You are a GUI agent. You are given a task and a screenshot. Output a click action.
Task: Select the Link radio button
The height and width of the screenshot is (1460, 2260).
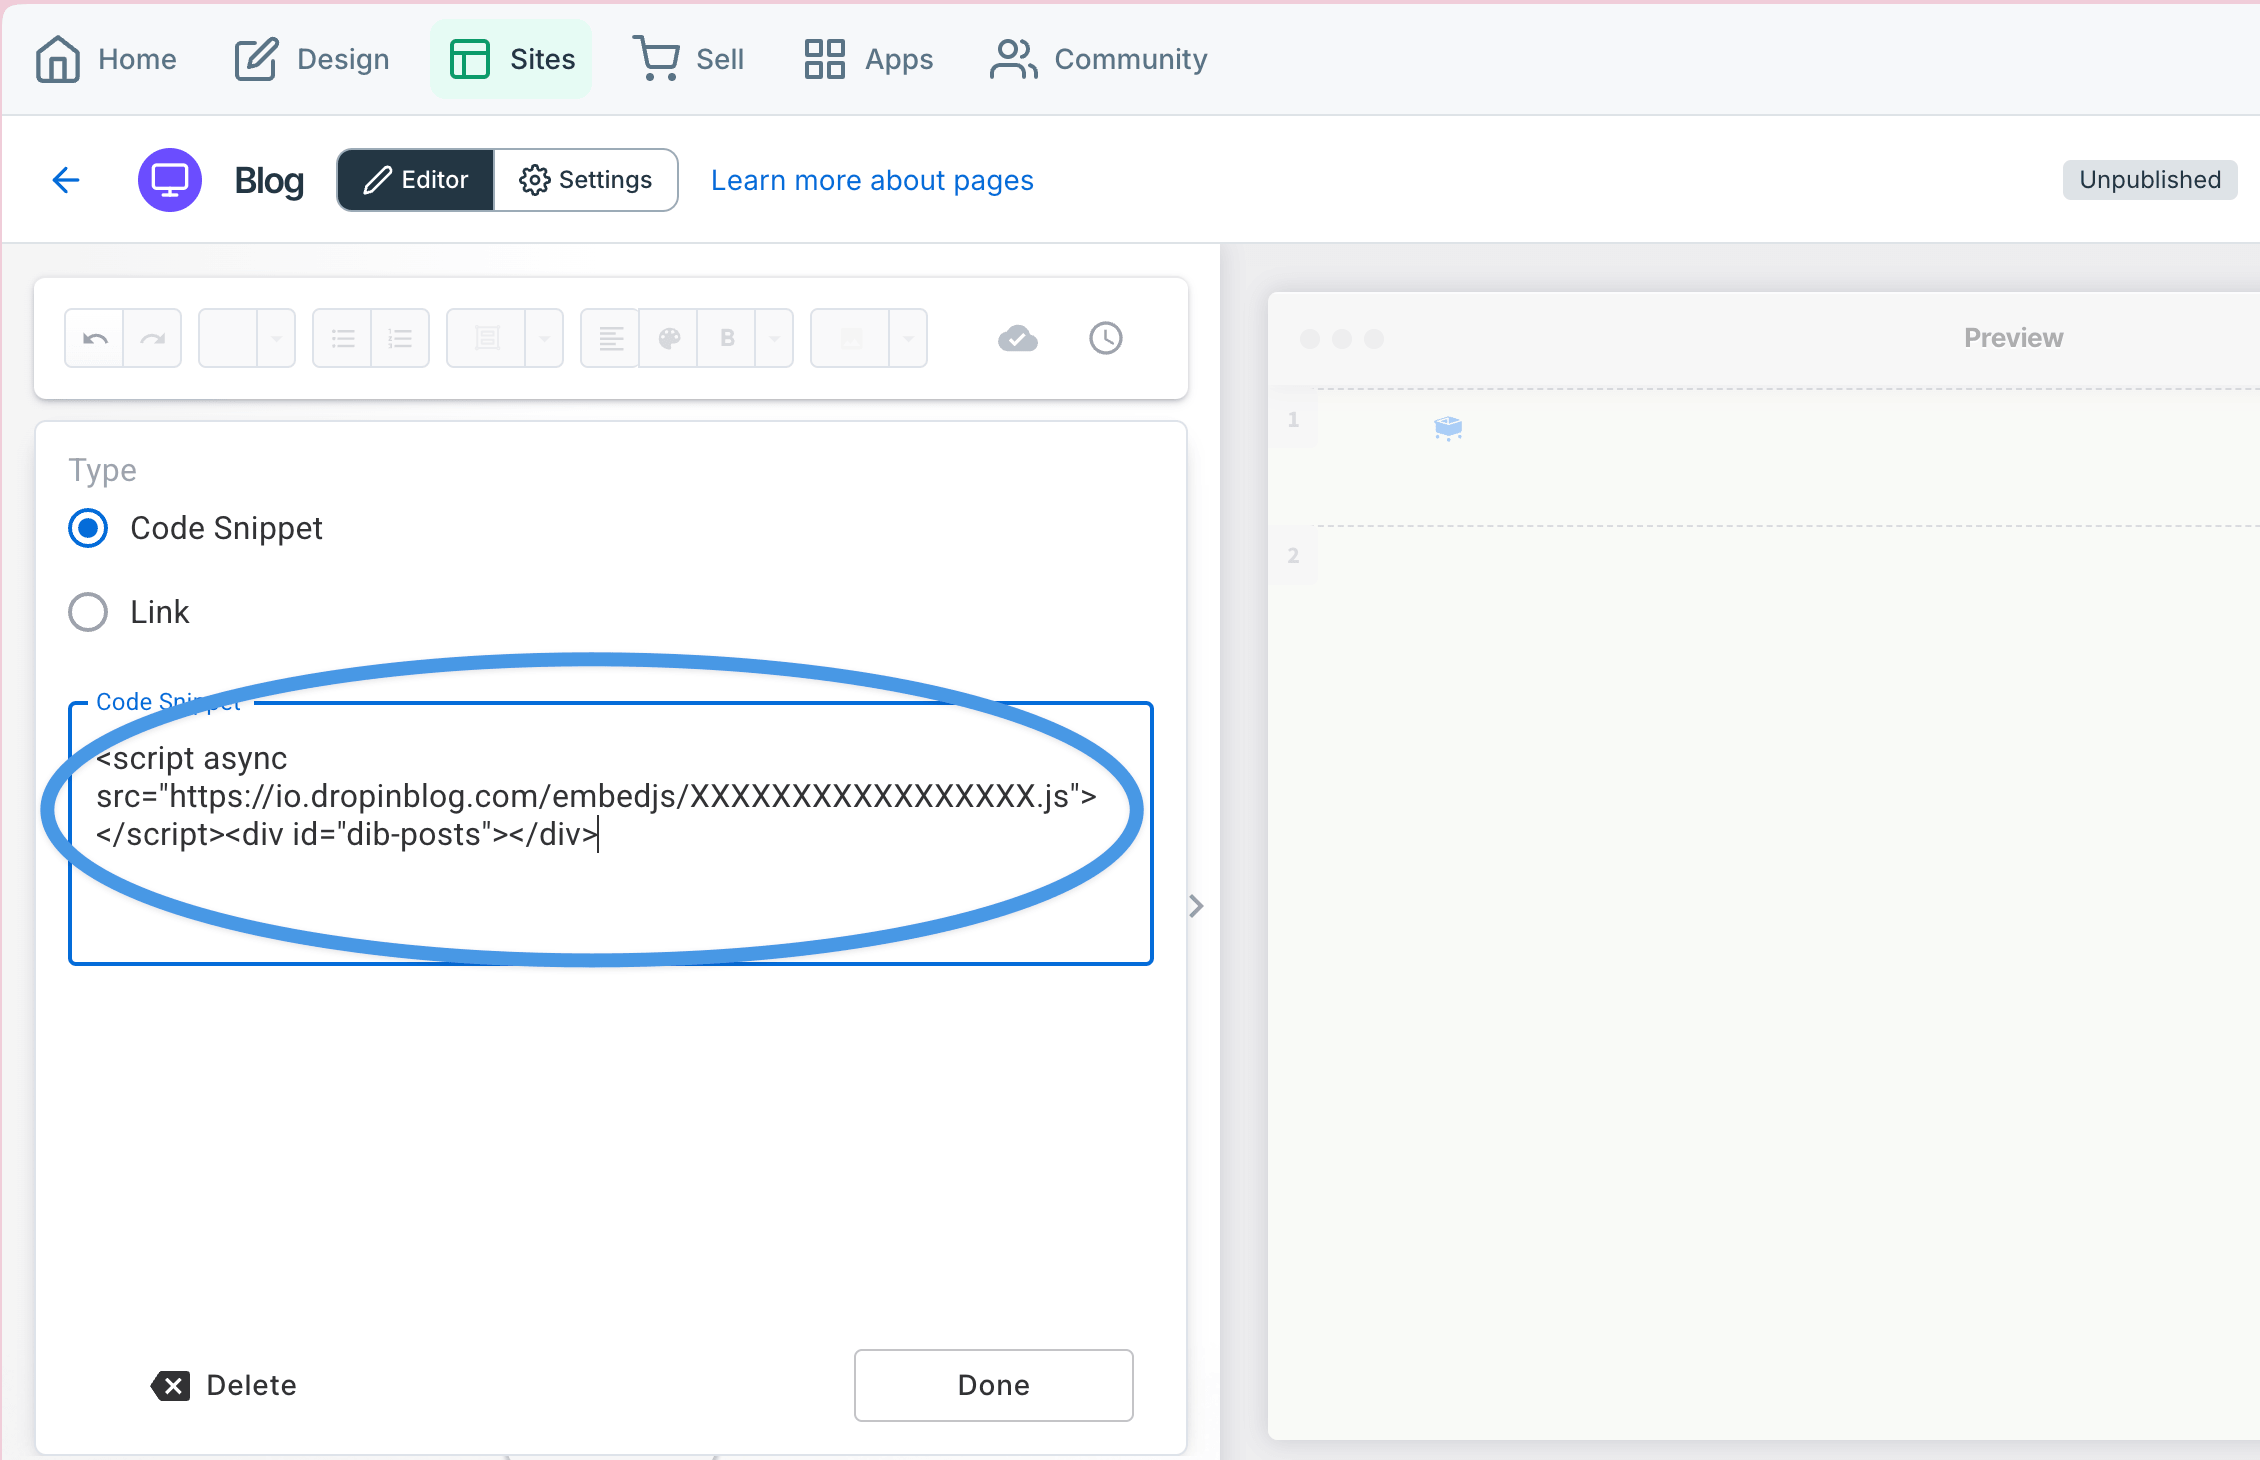point(88,612)
